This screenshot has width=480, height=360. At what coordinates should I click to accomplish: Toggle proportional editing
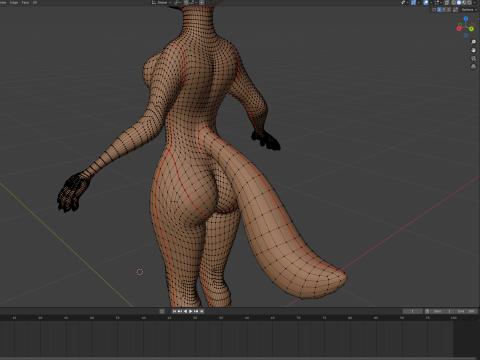point(202,2)
